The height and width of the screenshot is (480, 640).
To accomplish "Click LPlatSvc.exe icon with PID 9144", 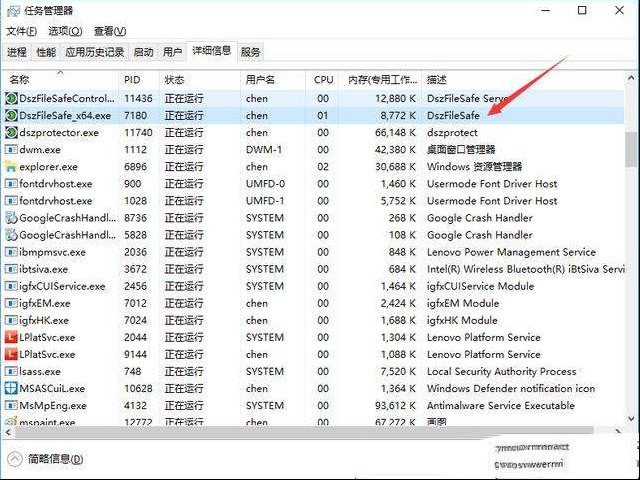I will [x=11, y=354].
